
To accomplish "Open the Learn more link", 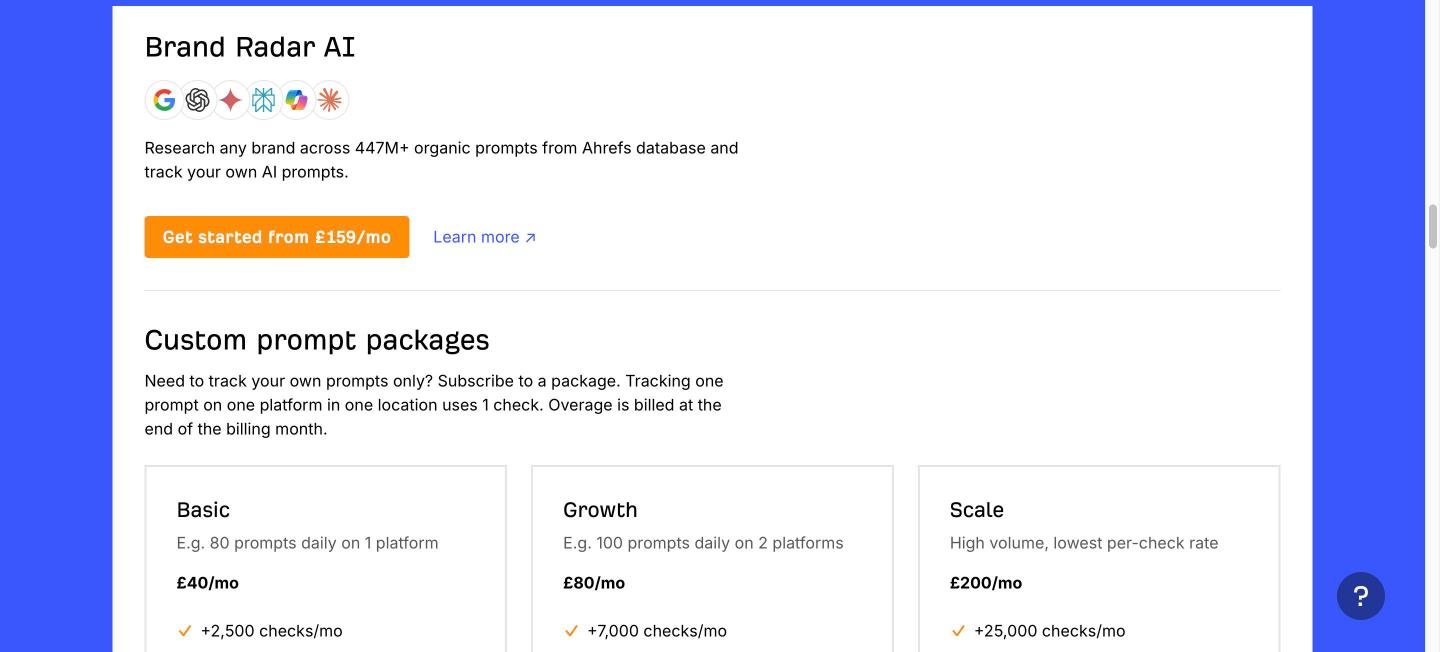I will (x=485, y=237).
